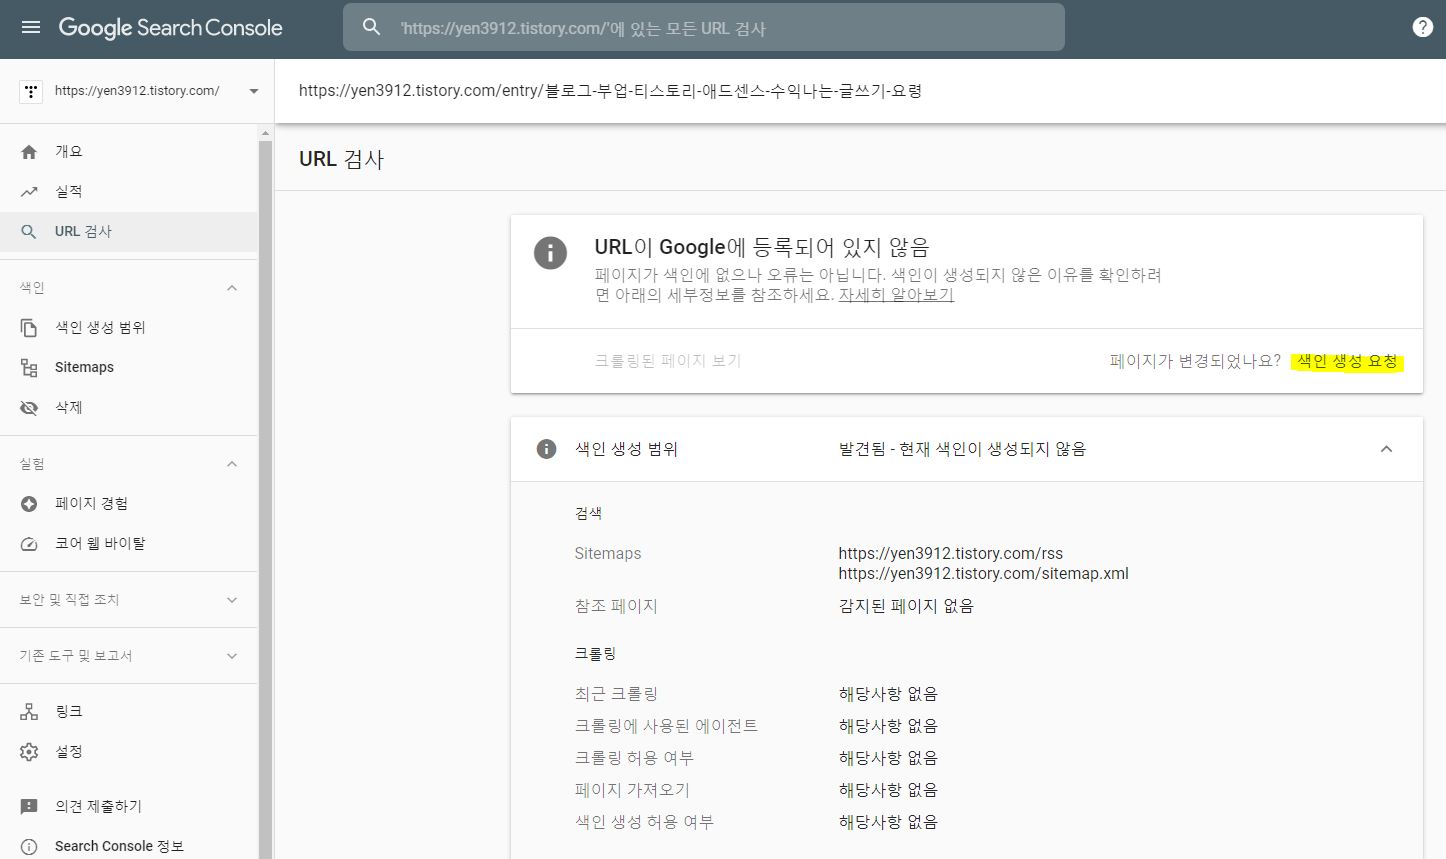Click the 참조 페이지 label

[616, 606]
